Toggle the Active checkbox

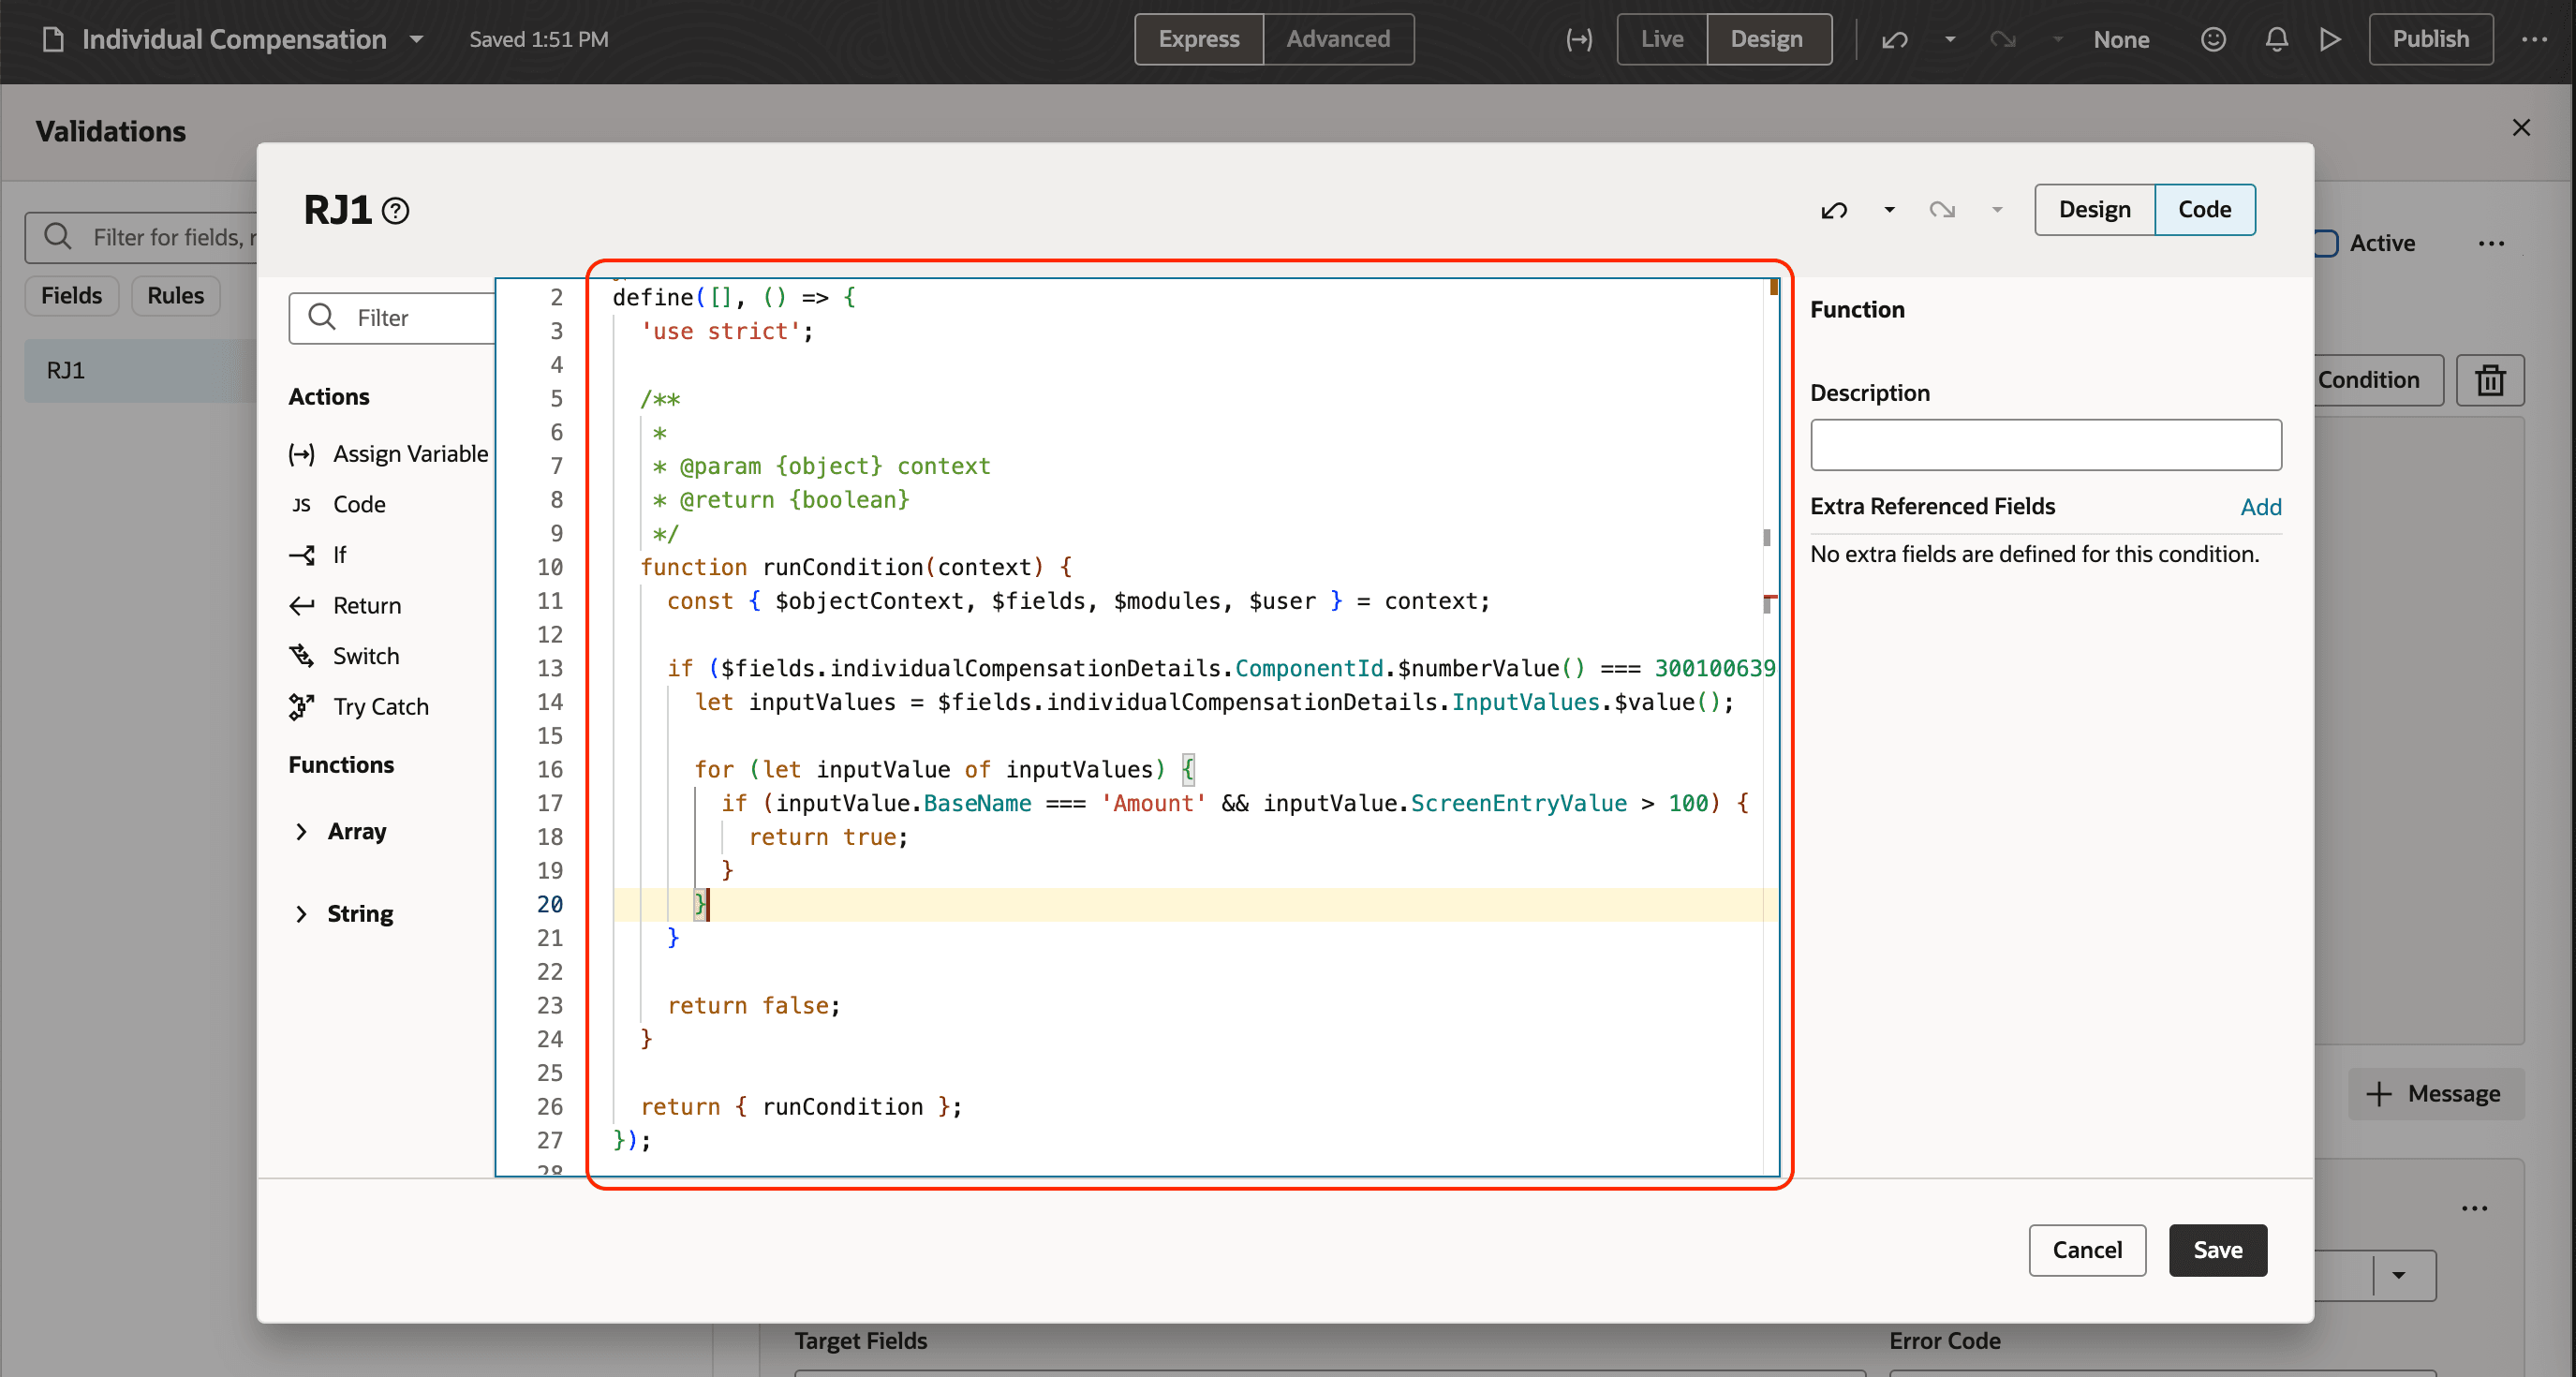[x=2326, y=243]
